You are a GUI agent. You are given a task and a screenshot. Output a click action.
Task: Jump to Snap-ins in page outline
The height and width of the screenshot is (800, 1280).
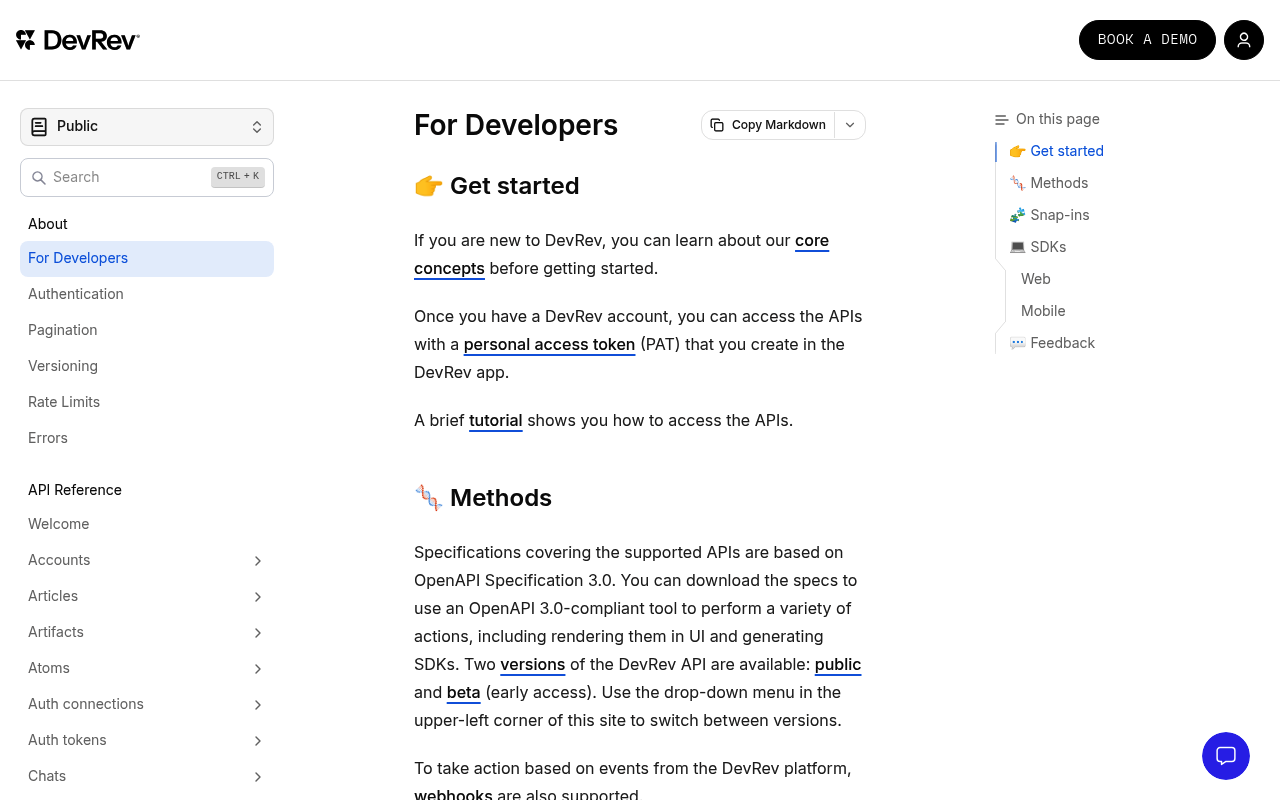(x=1049, y=215)
